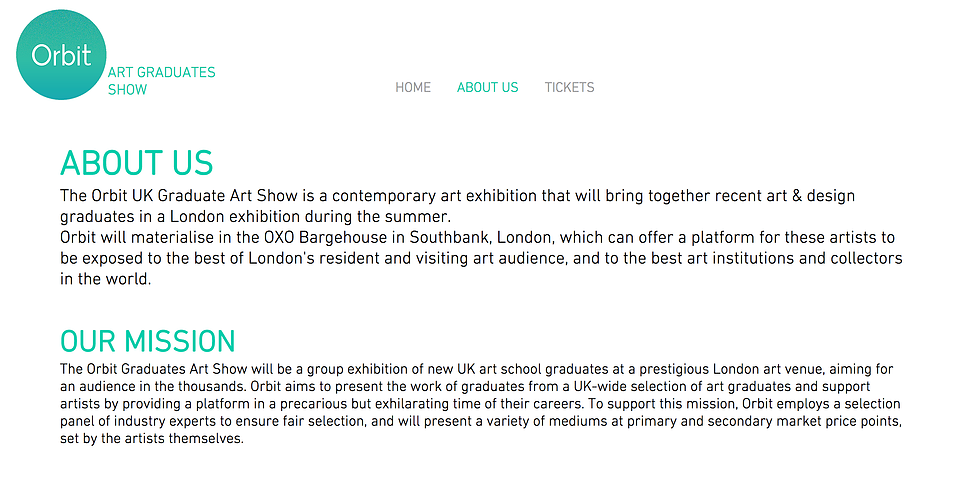
Task: Select ABOUT US in the navigation bar
Action: click(x=487, y=87)
